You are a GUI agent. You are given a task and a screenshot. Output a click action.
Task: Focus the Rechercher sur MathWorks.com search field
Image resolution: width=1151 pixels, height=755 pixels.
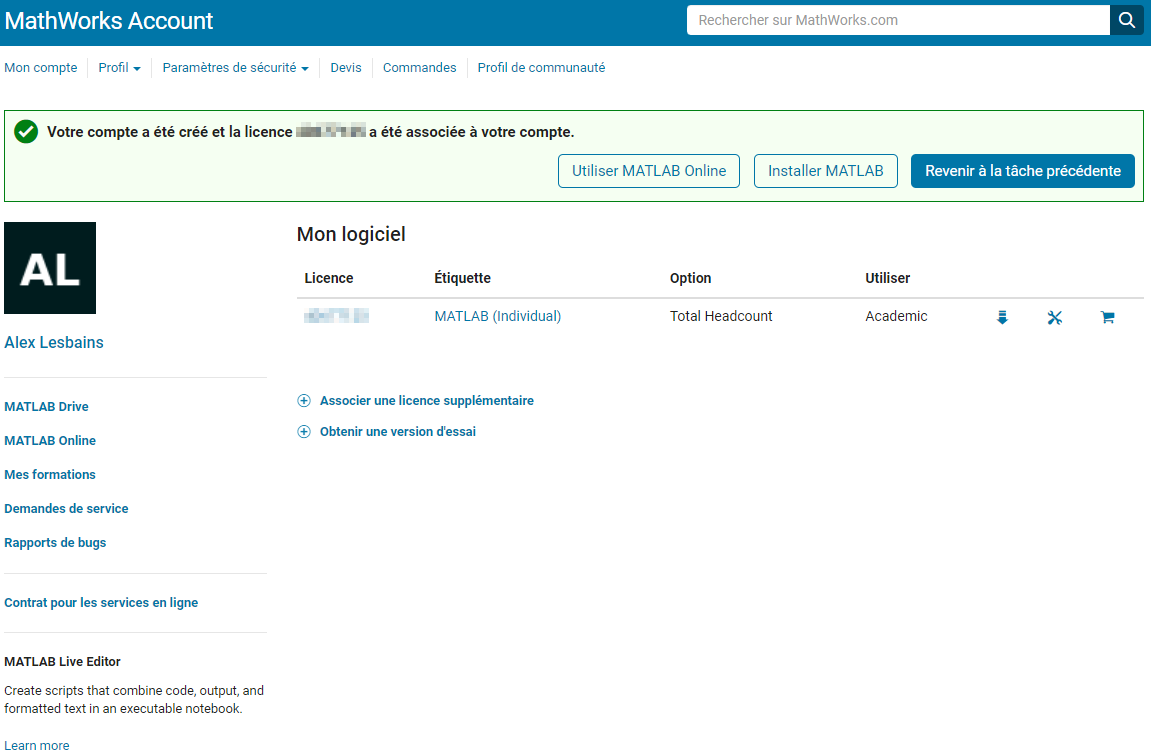click(x=898, y=21)
